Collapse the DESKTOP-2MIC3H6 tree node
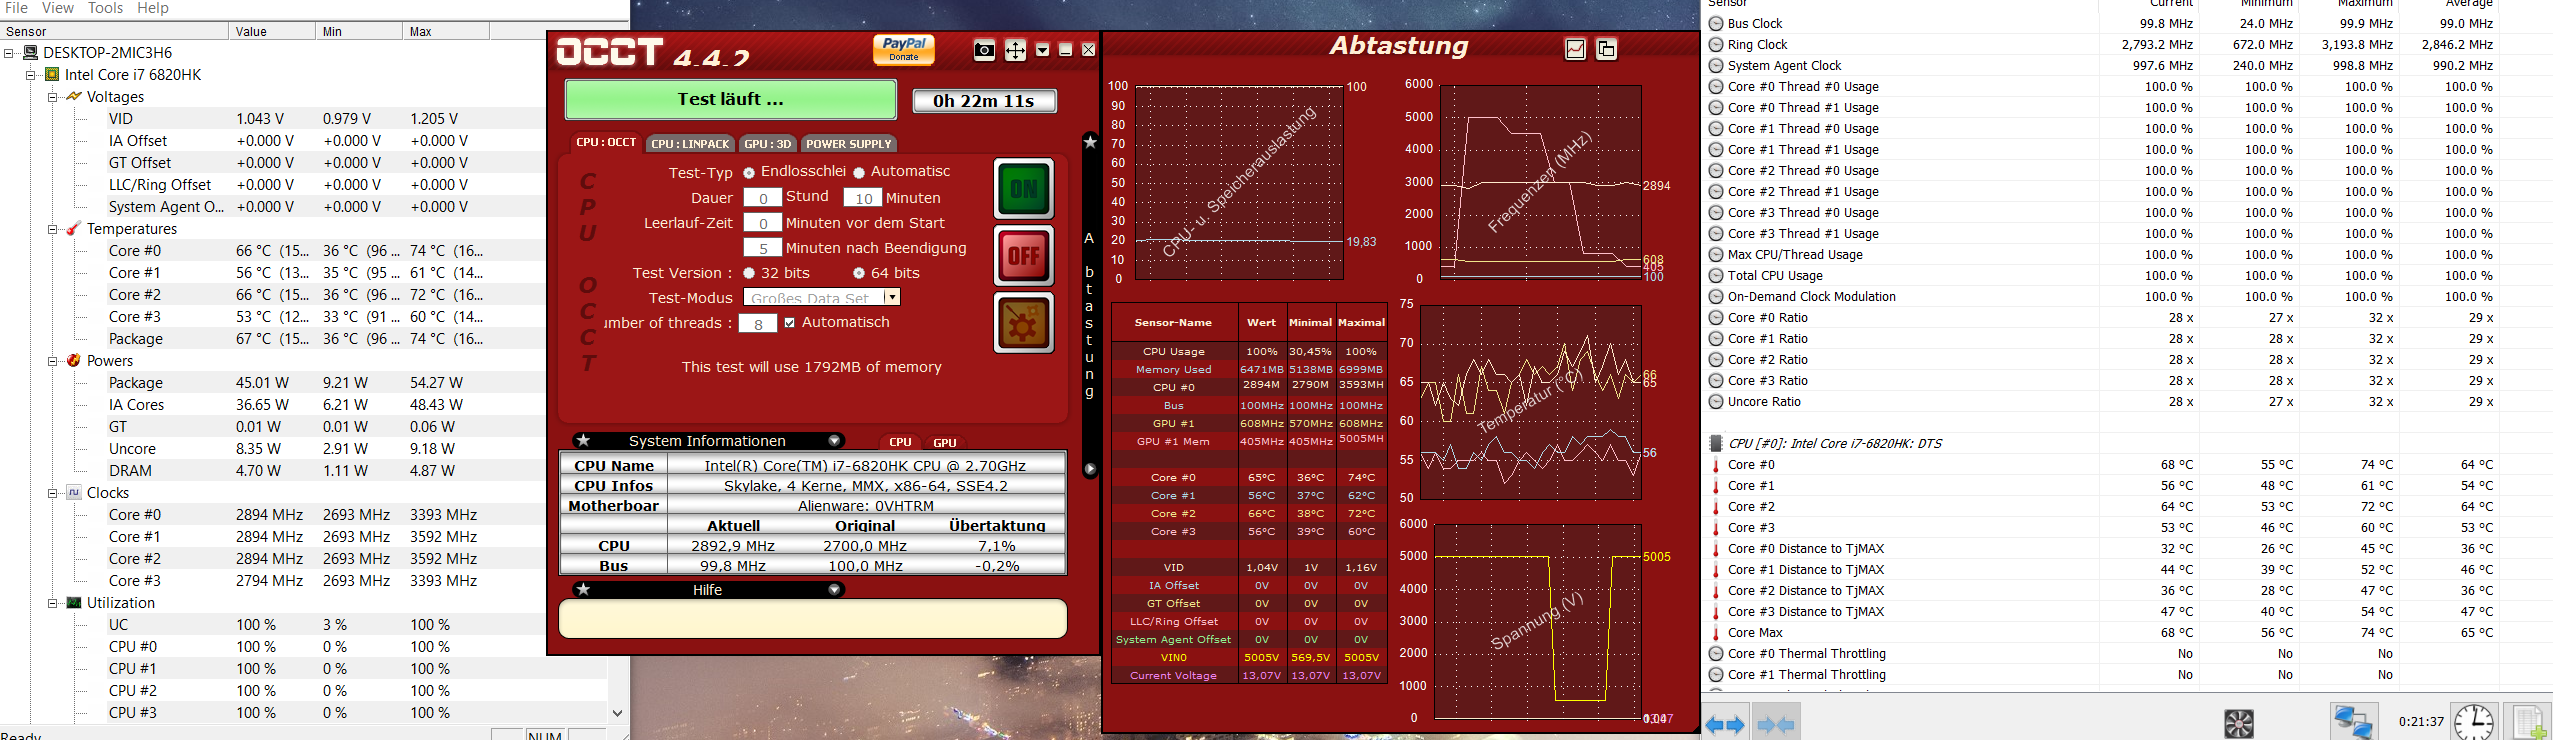Screen dimensions: 2553x740 coord(9,52)
